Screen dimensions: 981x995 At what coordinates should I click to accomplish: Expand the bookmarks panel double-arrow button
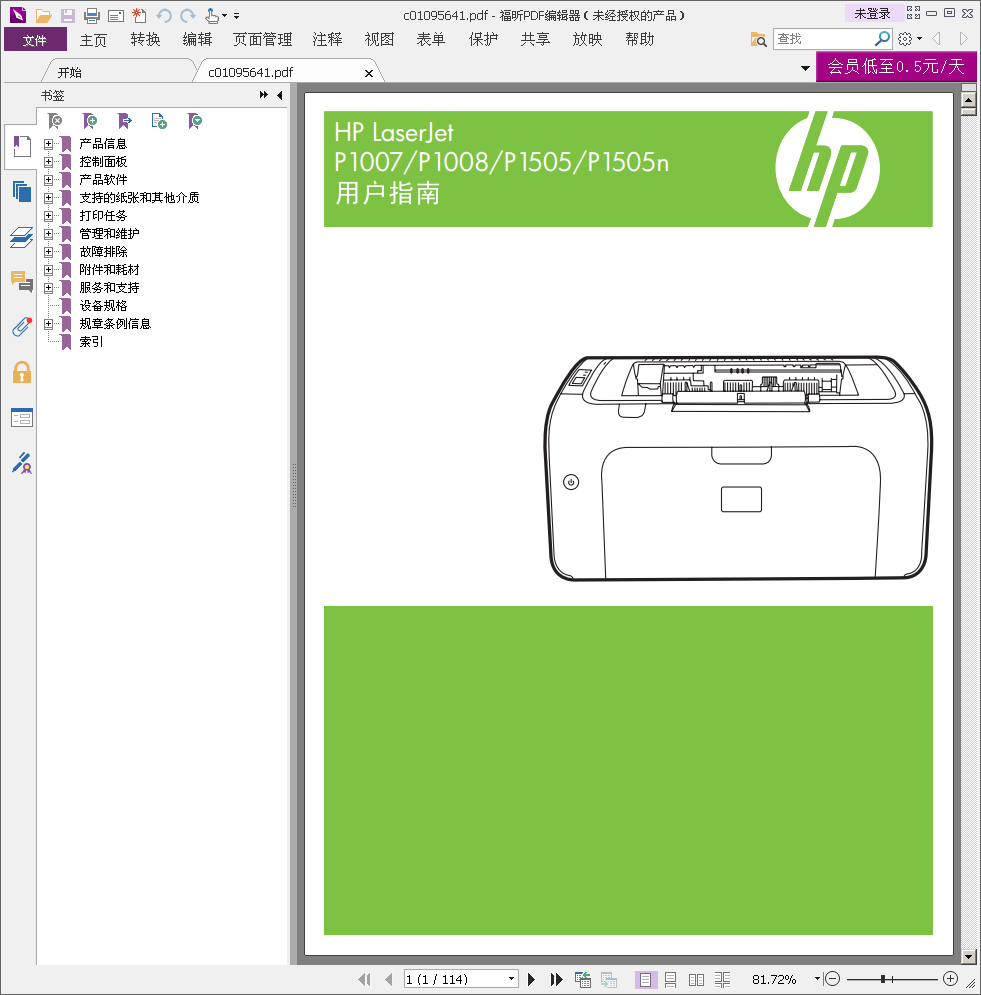pos(264,95)
